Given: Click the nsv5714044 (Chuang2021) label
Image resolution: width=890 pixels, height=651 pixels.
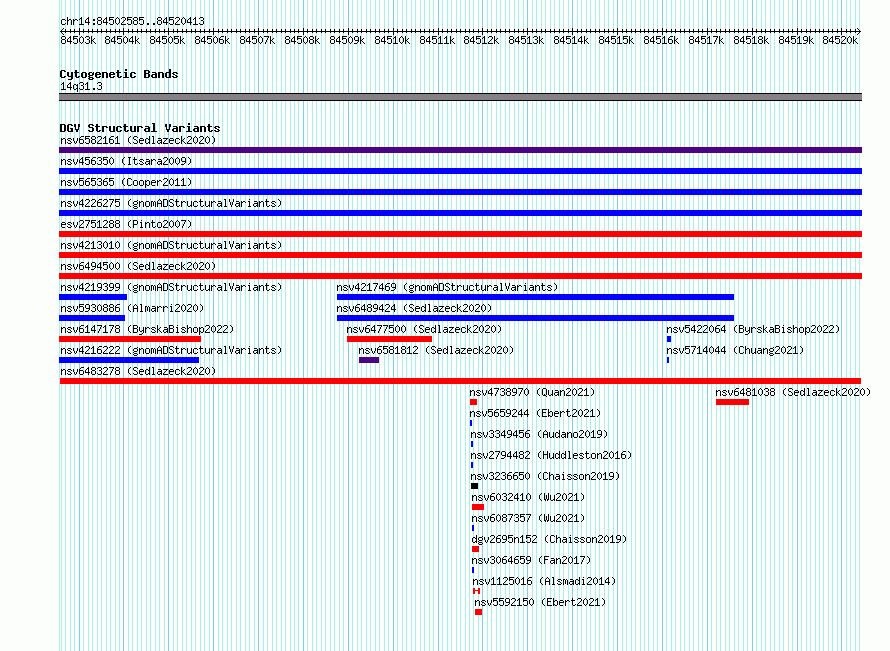Looking at the screenshot, I should [735, 350].
